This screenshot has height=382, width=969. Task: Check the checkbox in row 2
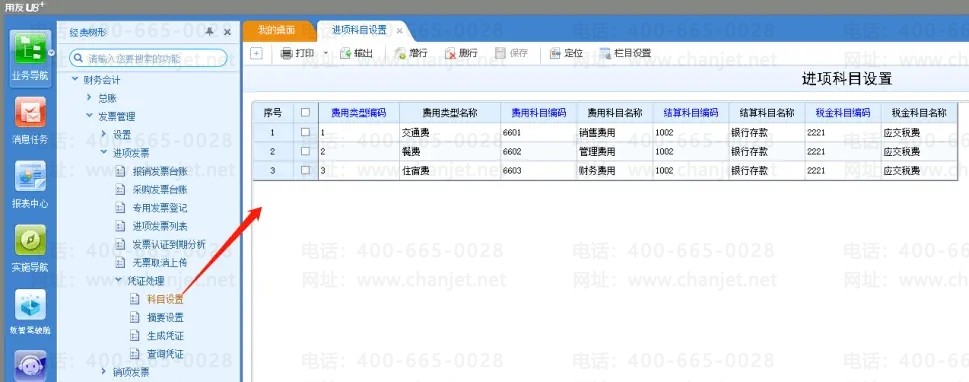click(x=305, y=151)
